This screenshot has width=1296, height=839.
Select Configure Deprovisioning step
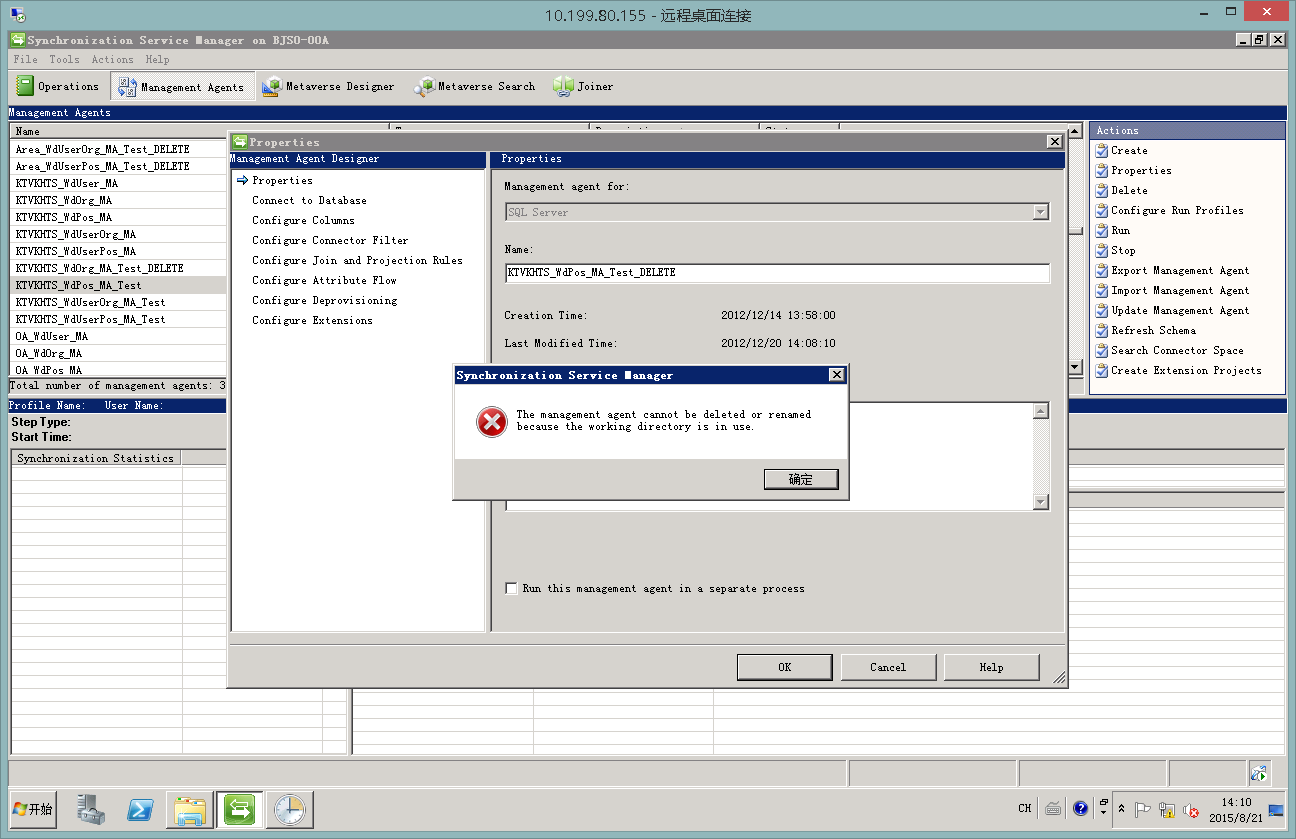click(324, 300)
